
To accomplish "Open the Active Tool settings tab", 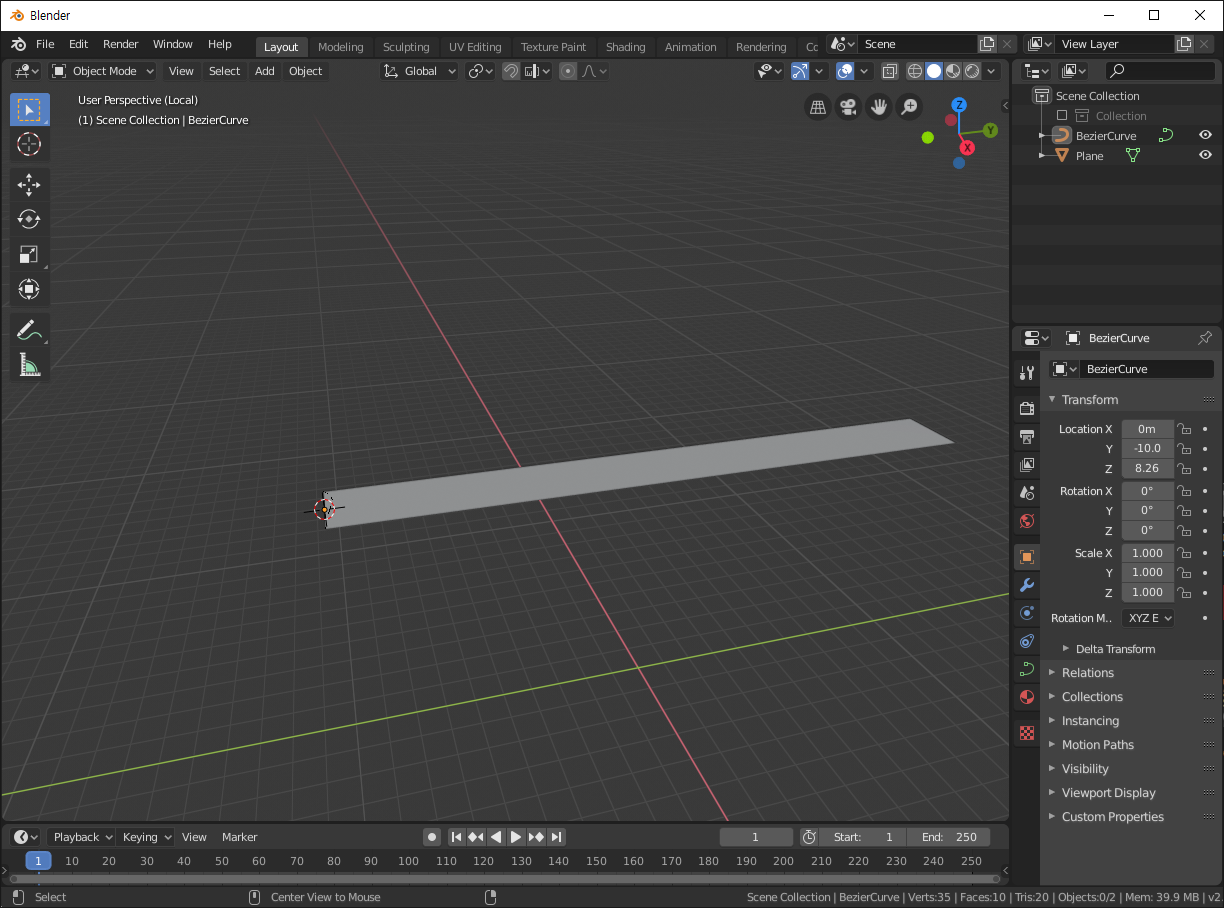I will (x=1027, y=372).
